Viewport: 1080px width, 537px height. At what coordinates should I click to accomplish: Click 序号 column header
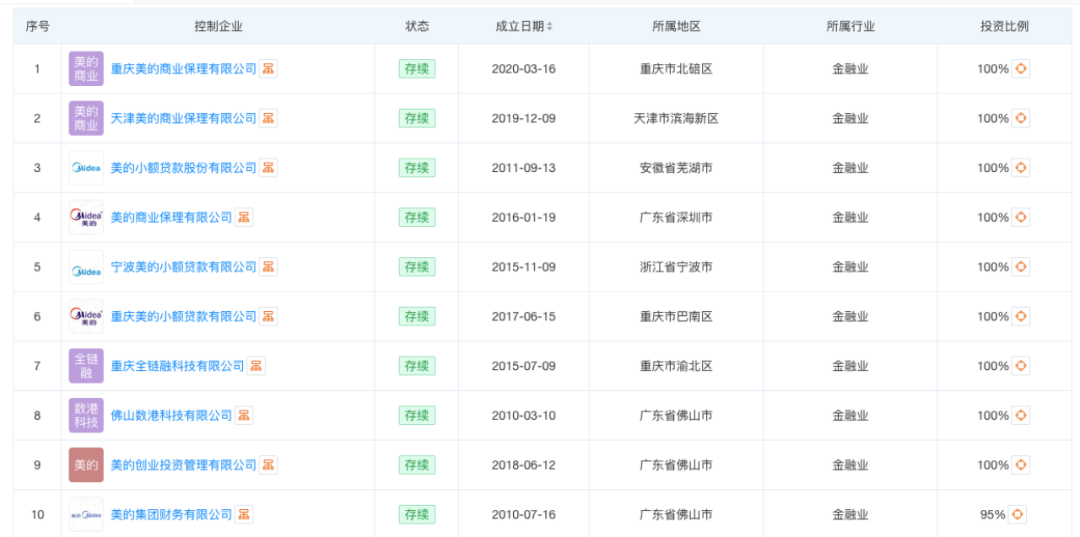pyautogui.click(x=37, y=27)
